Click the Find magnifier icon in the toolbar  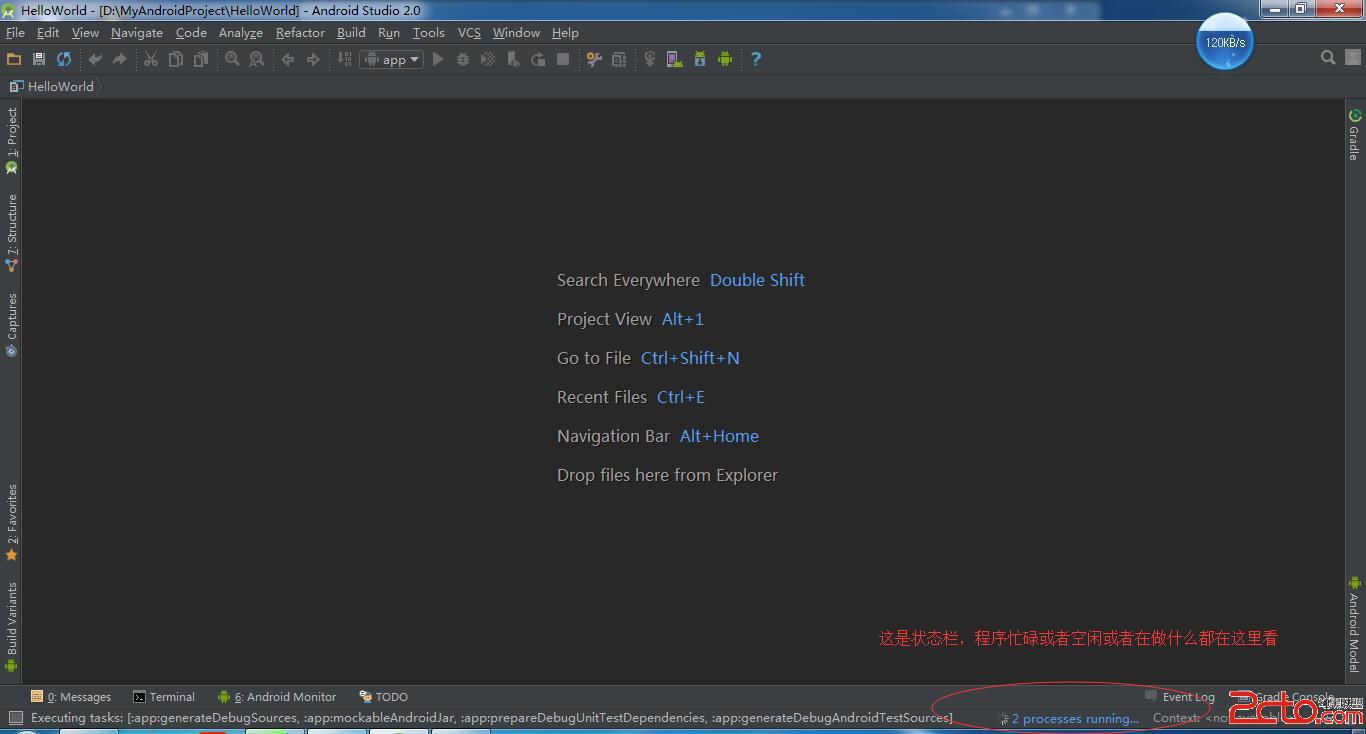coord(232,59)
